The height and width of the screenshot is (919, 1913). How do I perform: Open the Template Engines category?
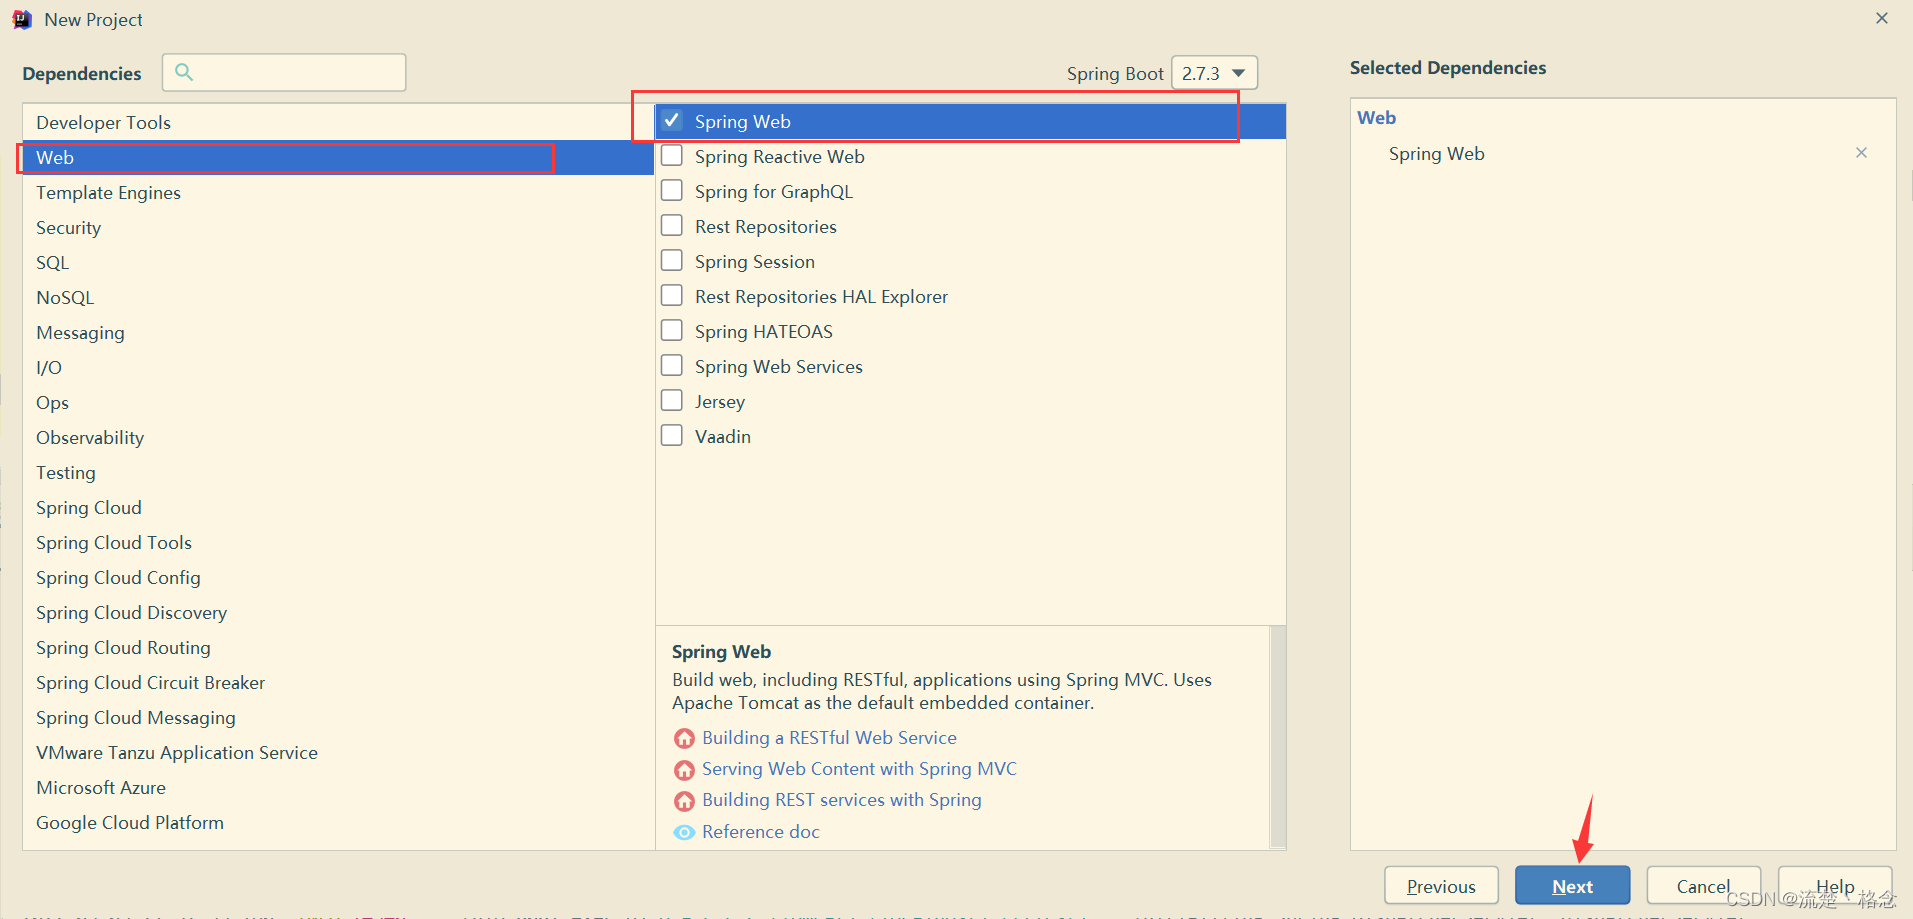tap(338, 192)
